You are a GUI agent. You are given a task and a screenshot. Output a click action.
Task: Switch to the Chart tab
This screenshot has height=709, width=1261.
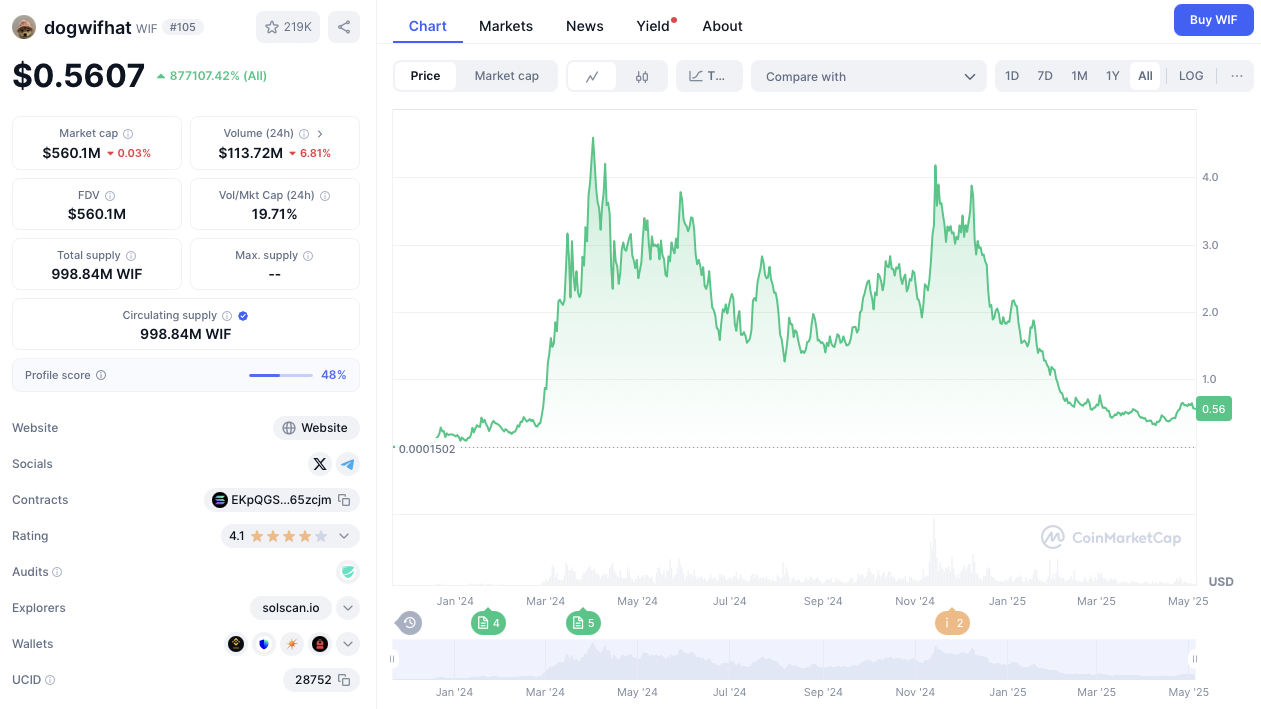(x=428, y=26)
